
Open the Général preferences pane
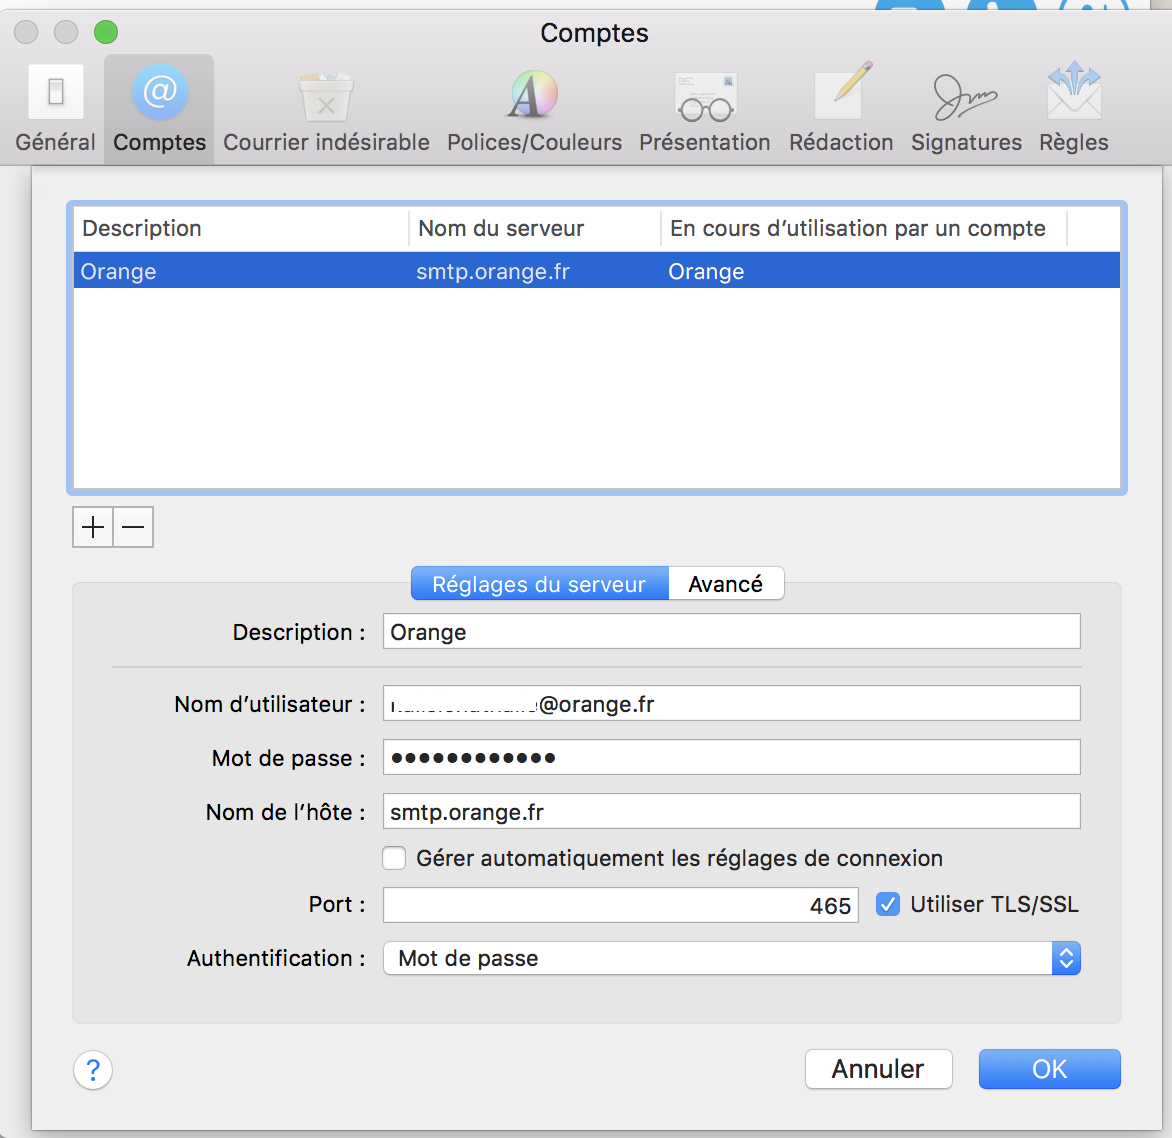55,109
